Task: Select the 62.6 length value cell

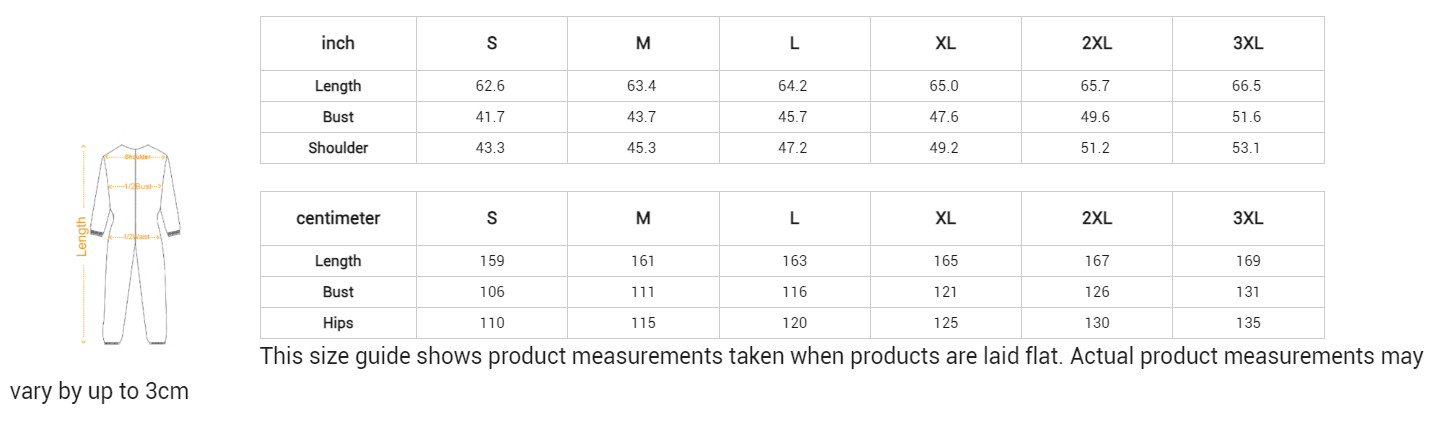Action: click(x=491, y=86)
